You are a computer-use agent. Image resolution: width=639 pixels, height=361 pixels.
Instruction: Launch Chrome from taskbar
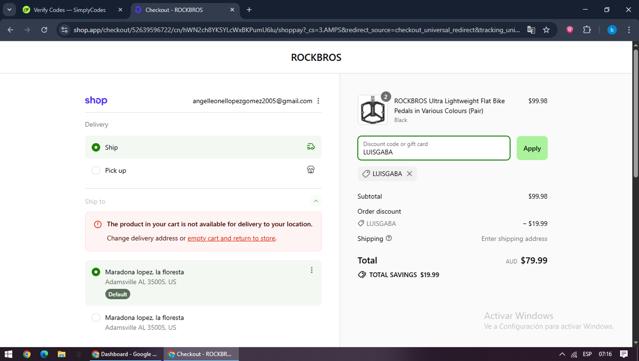pyautogui.click(x=26, y=354)
